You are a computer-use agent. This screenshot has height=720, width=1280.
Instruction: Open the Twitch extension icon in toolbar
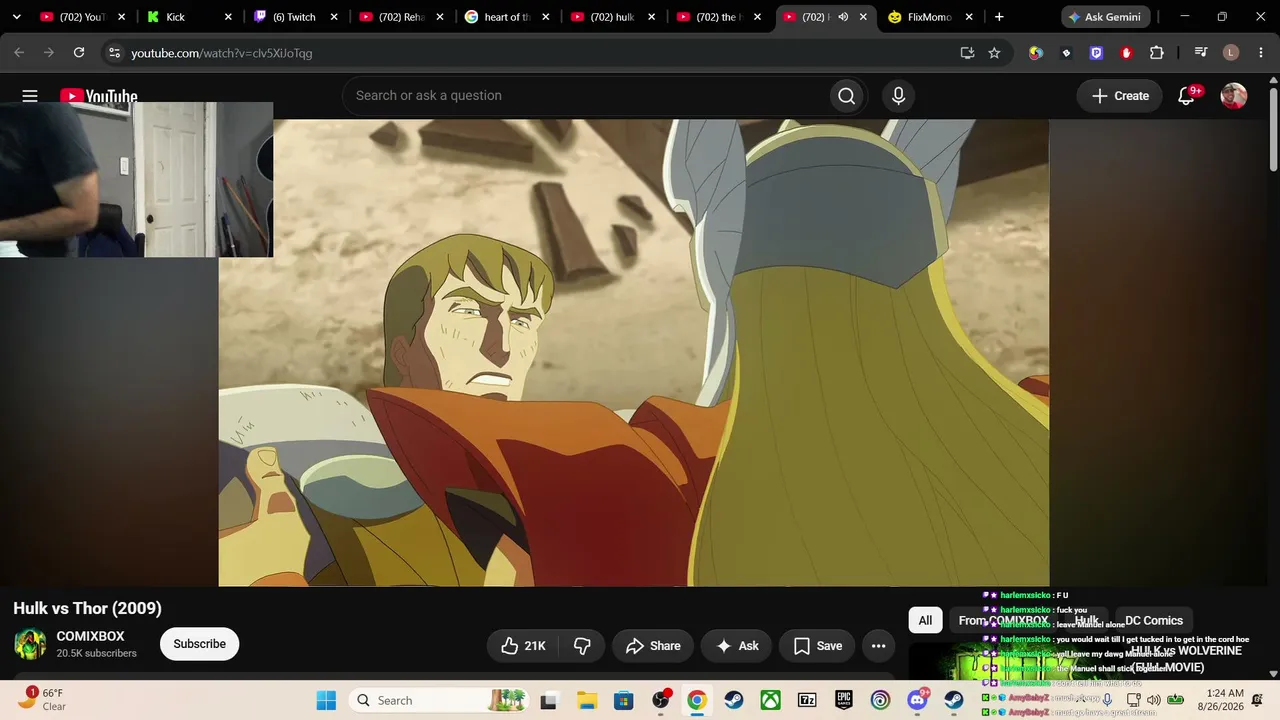coord(1096,53)
